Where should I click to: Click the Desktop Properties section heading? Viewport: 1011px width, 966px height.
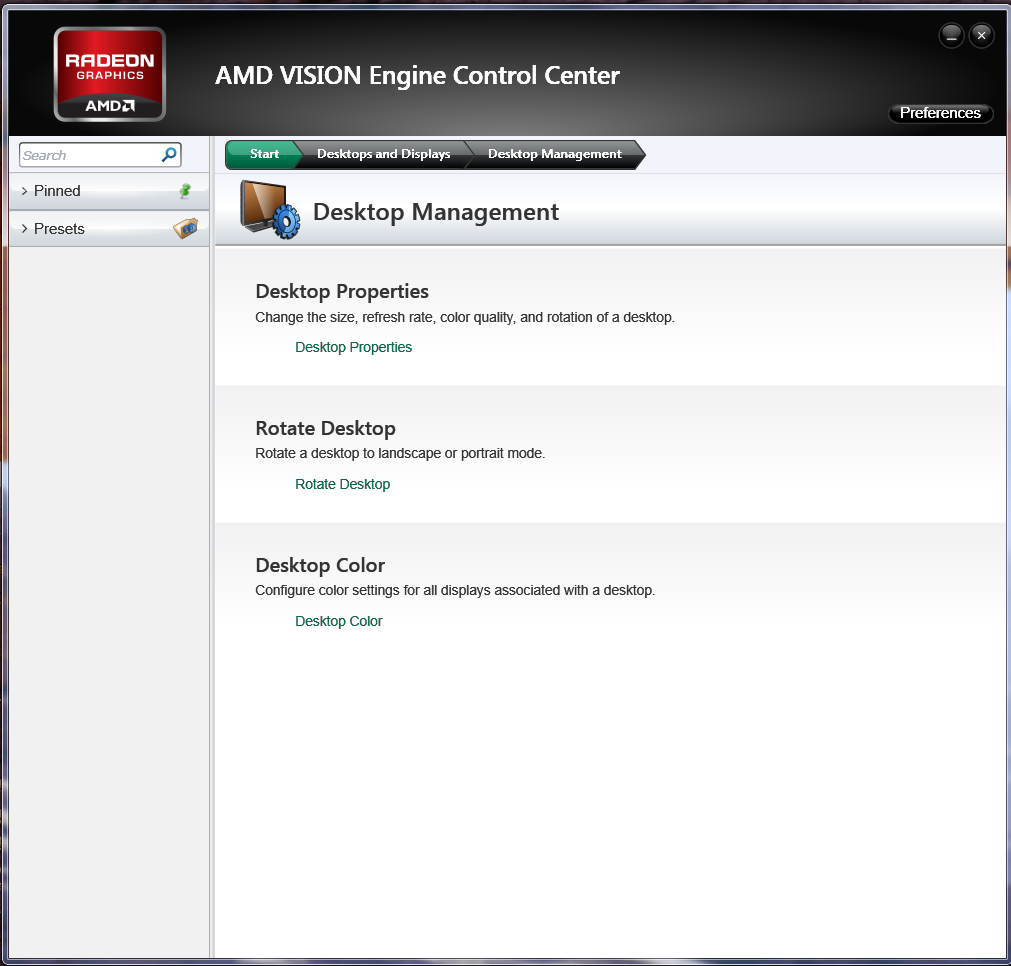(x=342, y=291)
